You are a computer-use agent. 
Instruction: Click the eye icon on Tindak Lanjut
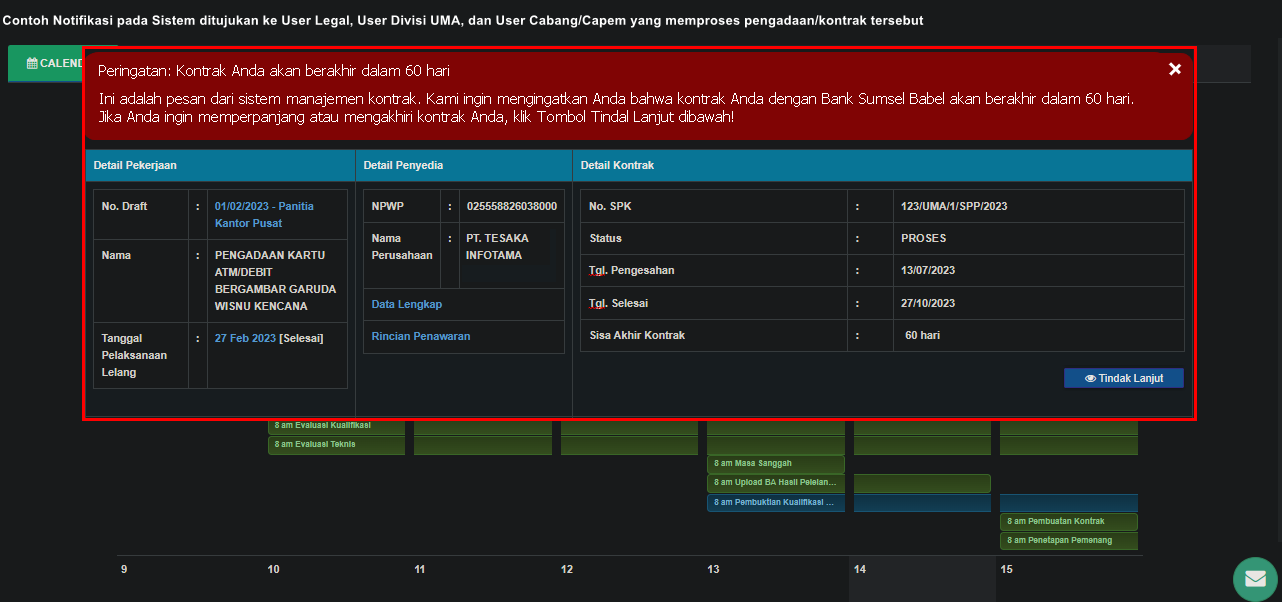click(1089, 379)
